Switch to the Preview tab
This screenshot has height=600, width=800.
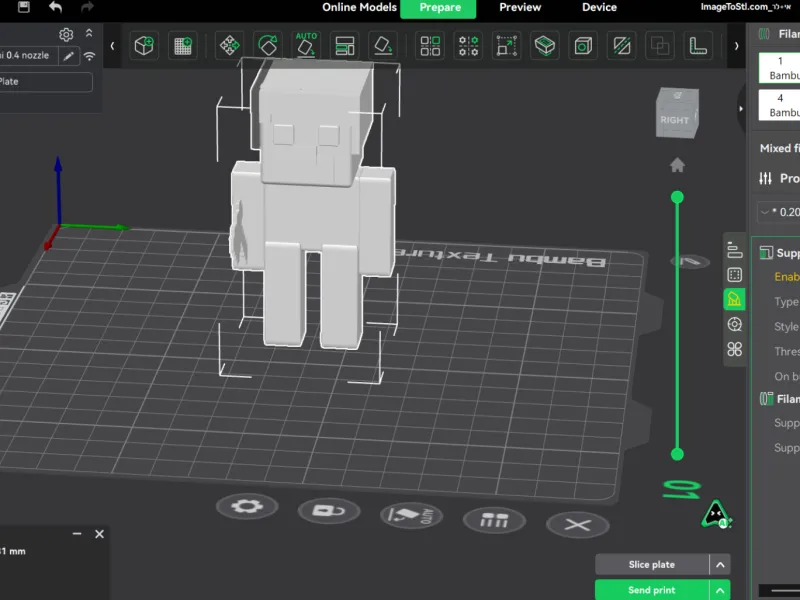point(520,8)
